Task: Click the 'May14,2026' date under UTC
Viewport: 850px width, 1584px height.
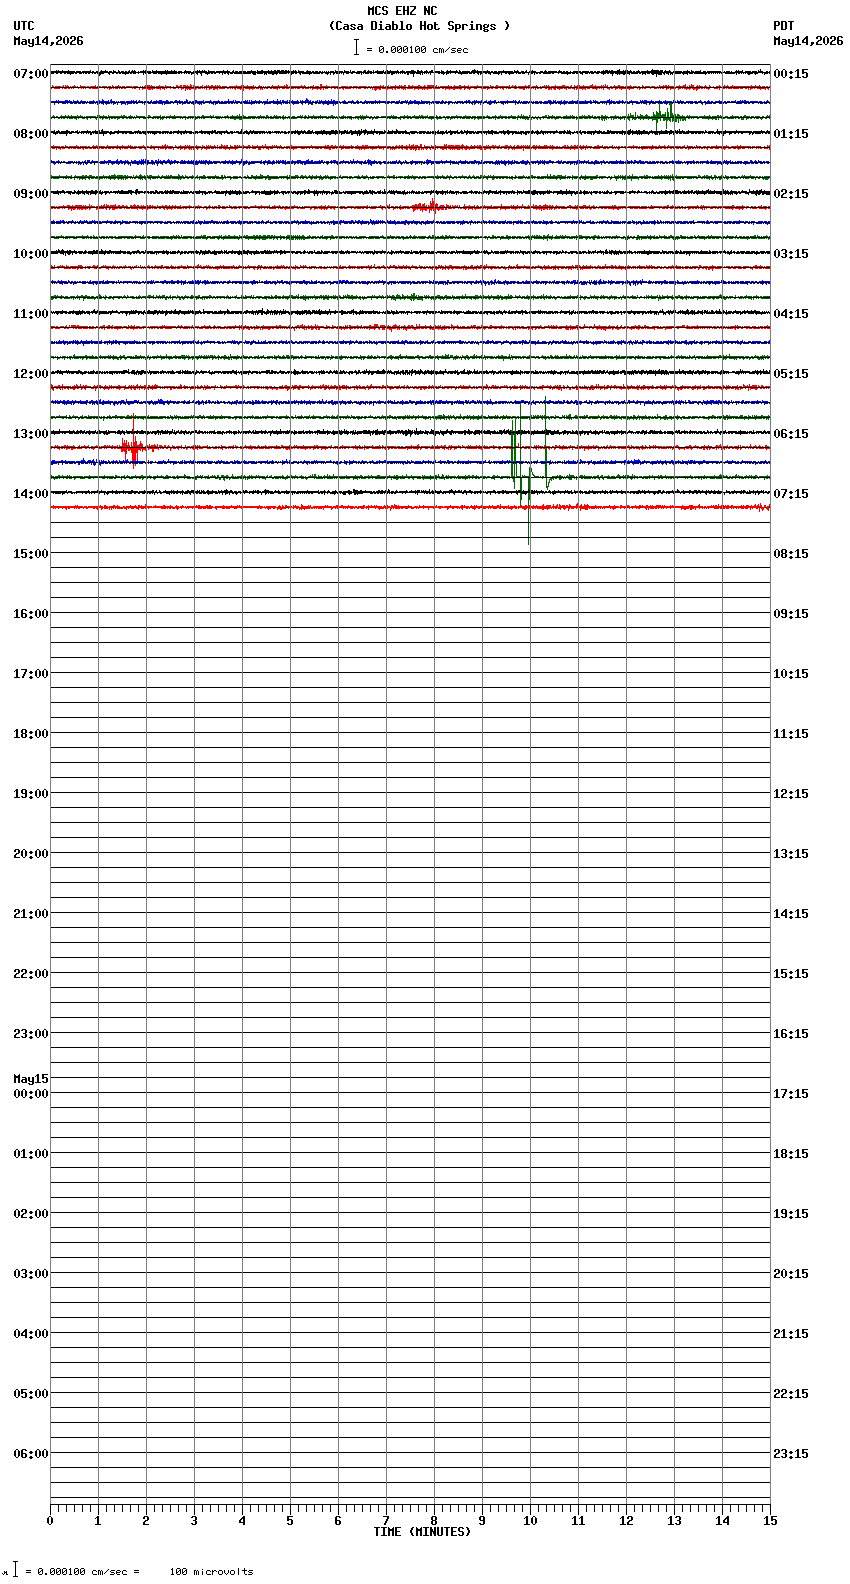Action: 48,41
